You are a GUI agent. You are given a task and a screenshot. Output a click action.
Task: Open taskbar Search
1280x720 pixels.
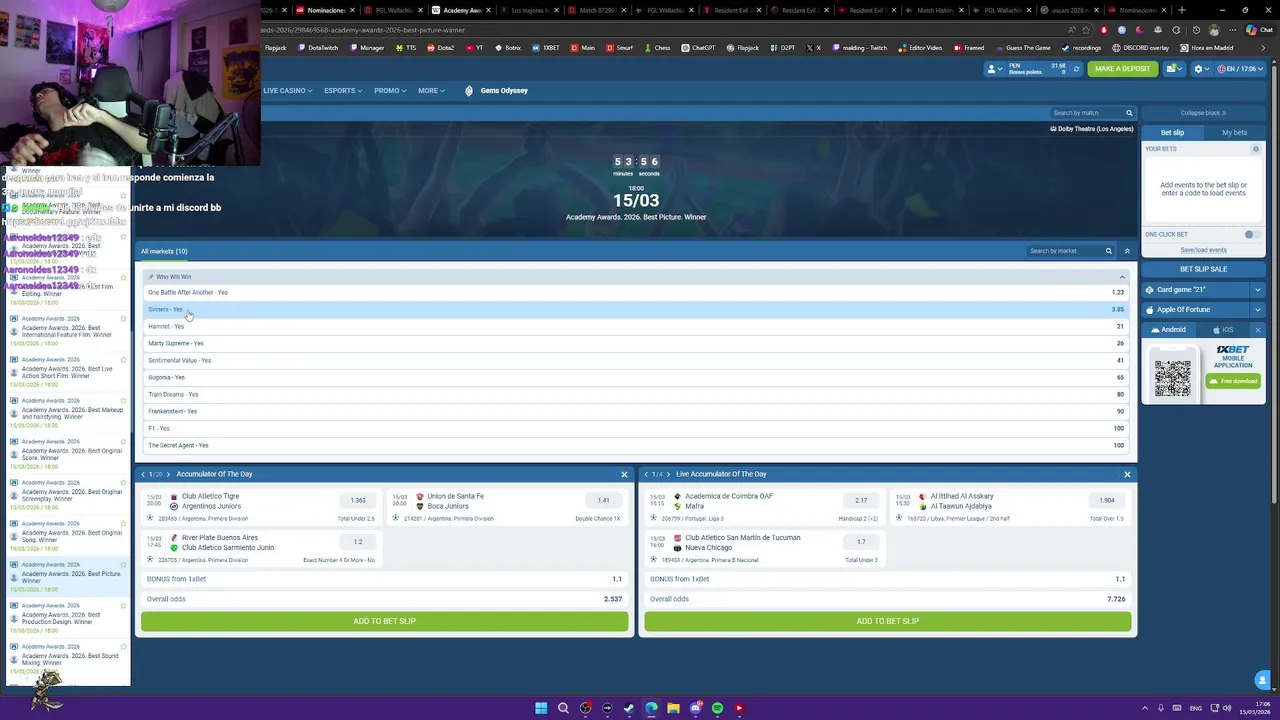(x=563, y=708)
